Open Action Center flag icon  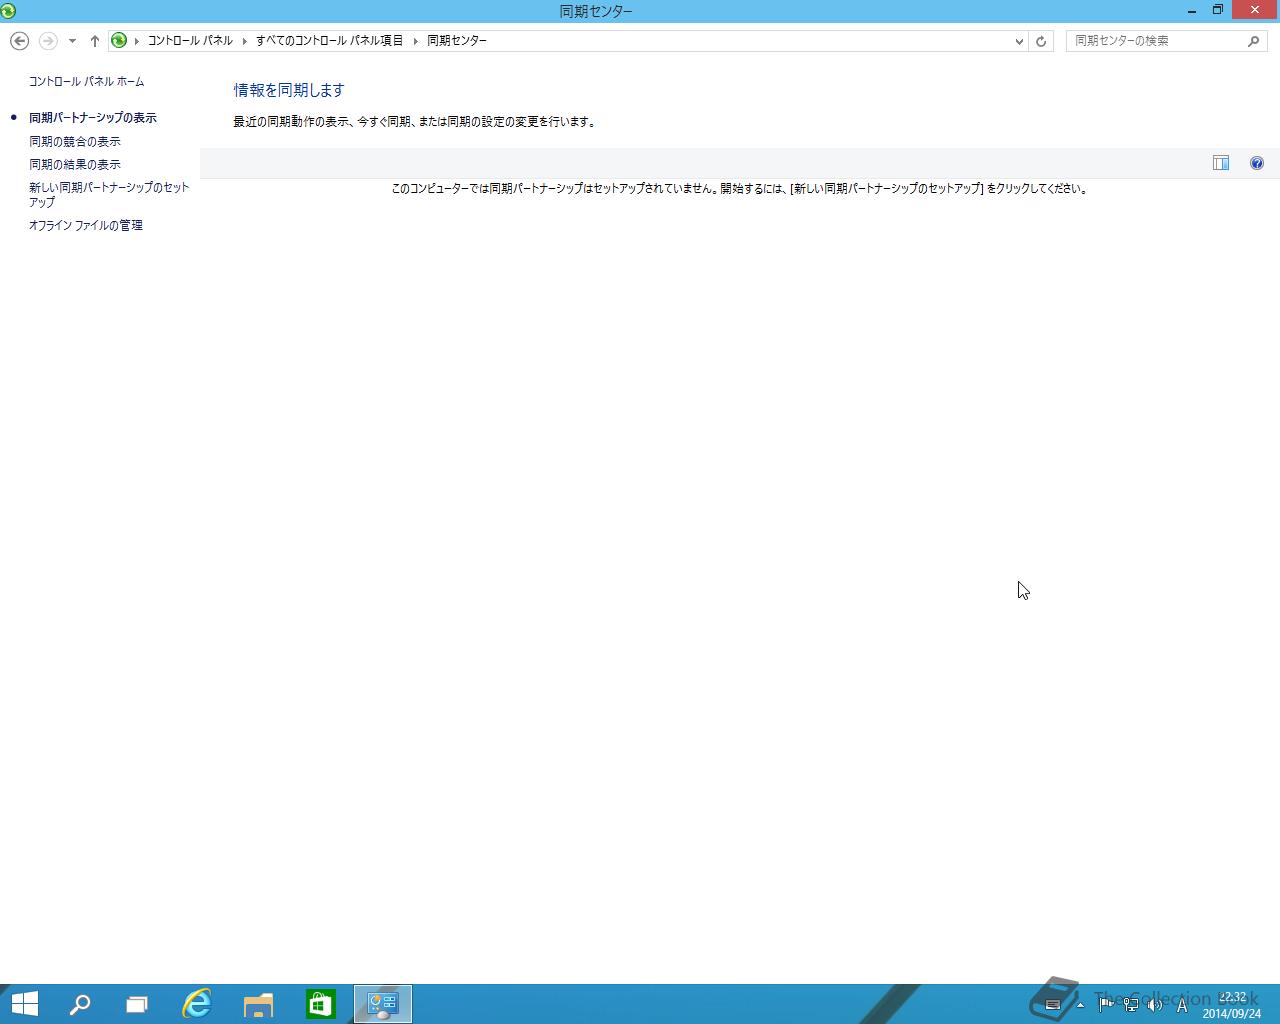pos(1105,1005)
